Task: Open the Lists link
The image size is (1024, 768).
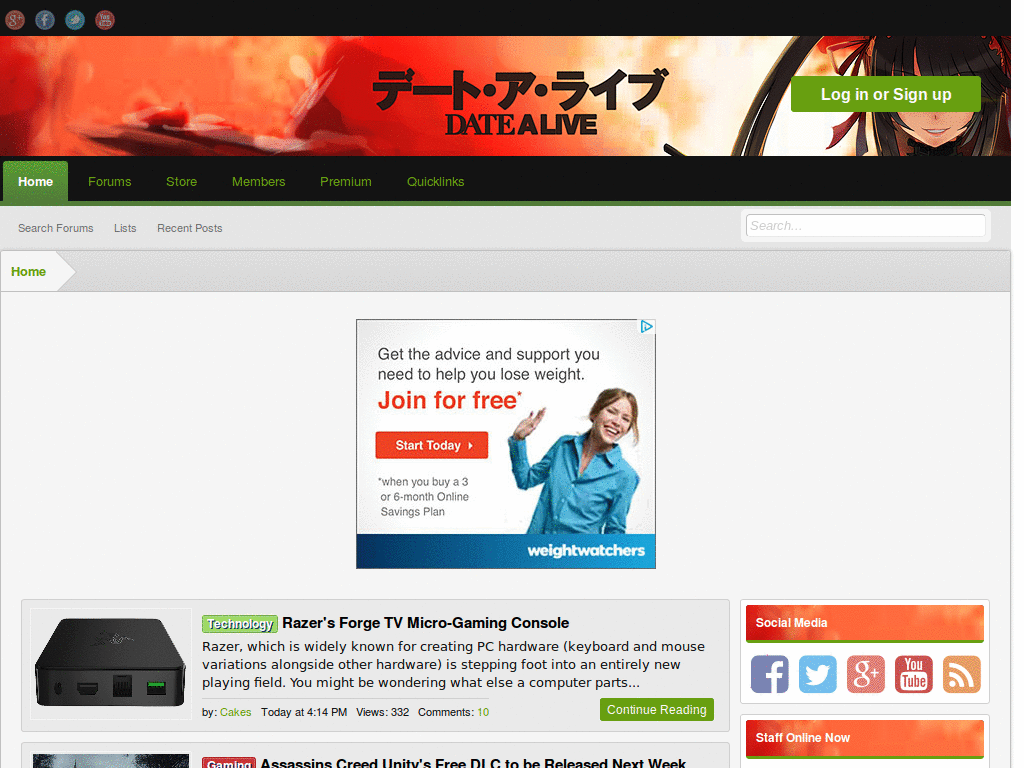Action: 125,228
